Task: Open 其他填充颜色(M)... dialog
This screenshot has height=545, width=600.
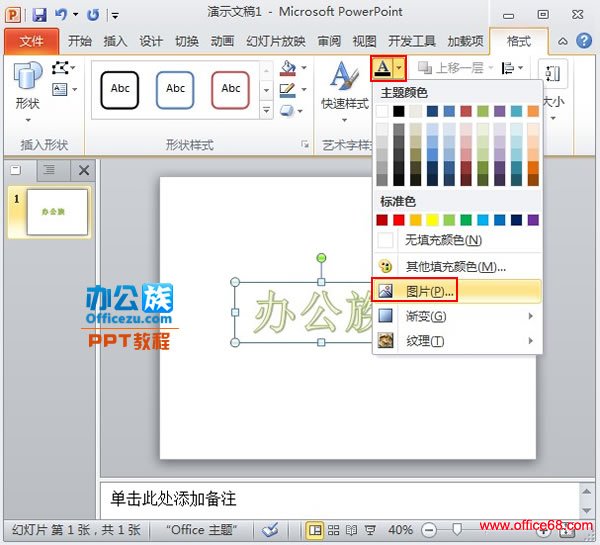Action: [458, 266]
